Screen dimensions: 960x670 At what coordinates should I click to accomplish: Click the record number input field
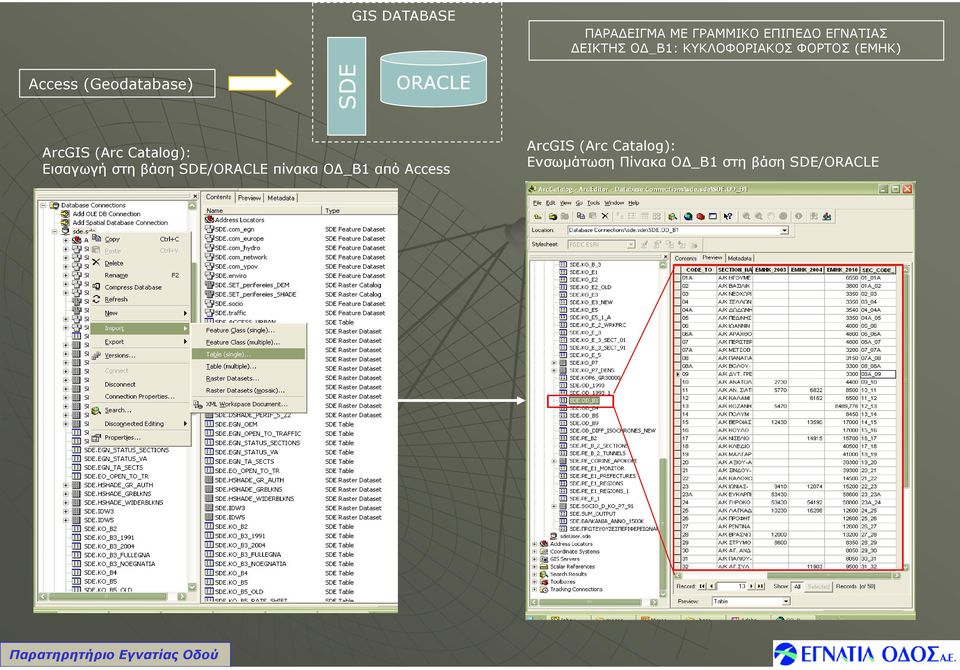(x=732, y=586)
